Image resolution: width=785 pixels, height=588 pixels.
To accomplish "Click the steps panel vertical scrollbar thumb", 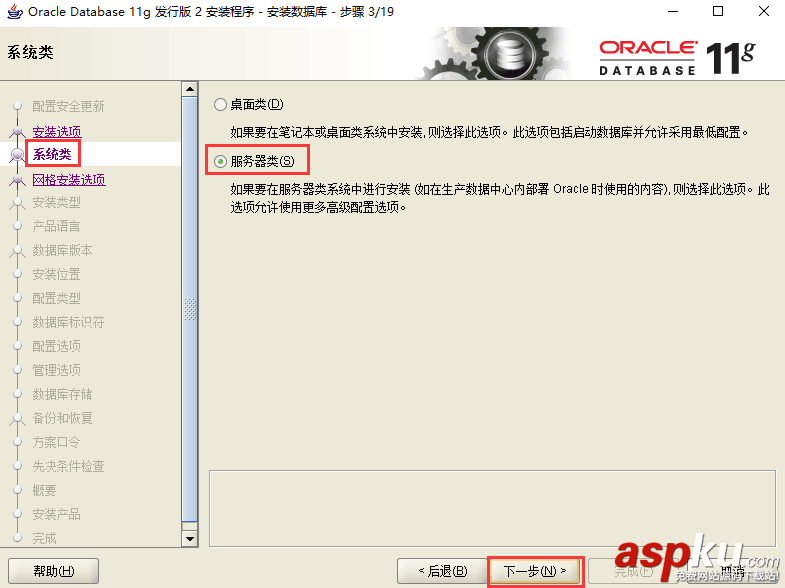I will tap(190, 309).
